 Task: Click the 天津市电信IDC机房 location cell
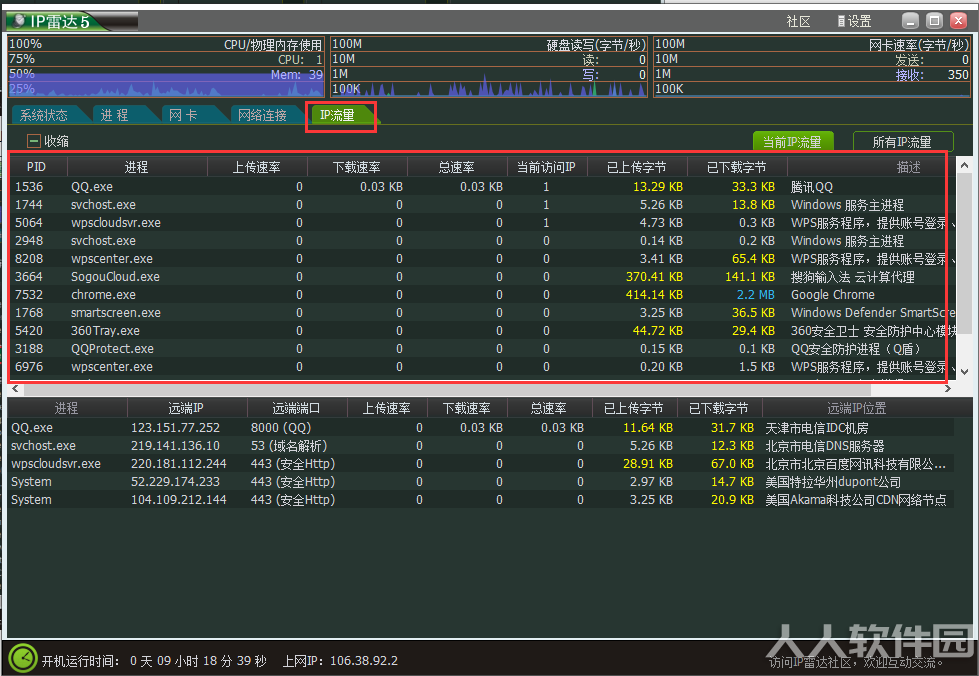click(x=817, y=428)
